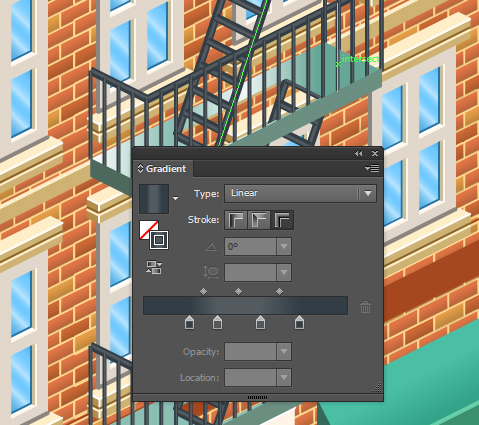Click the aspect ratio input field
This screenshot has width=479, height=425.
pos(251,273)
